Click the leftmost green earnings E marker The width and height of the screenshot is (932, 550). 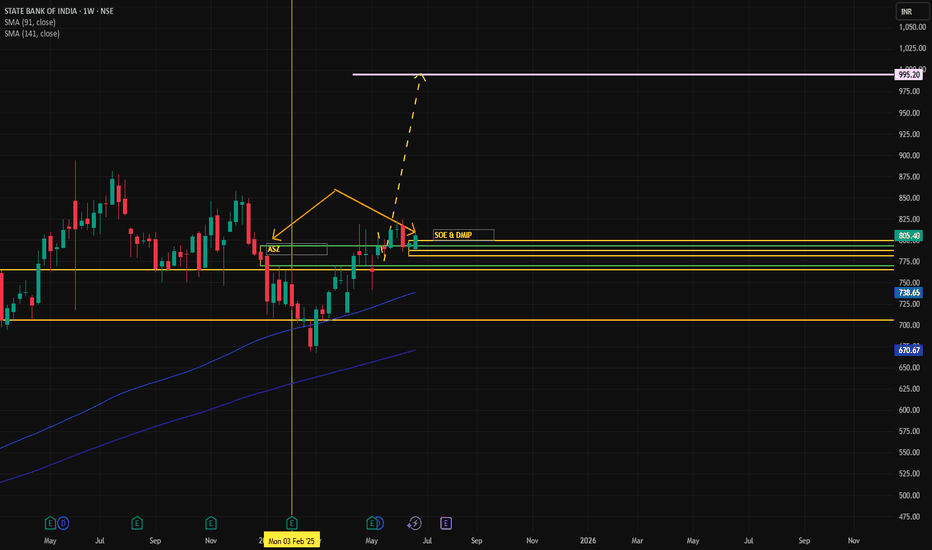pos(50,523)
